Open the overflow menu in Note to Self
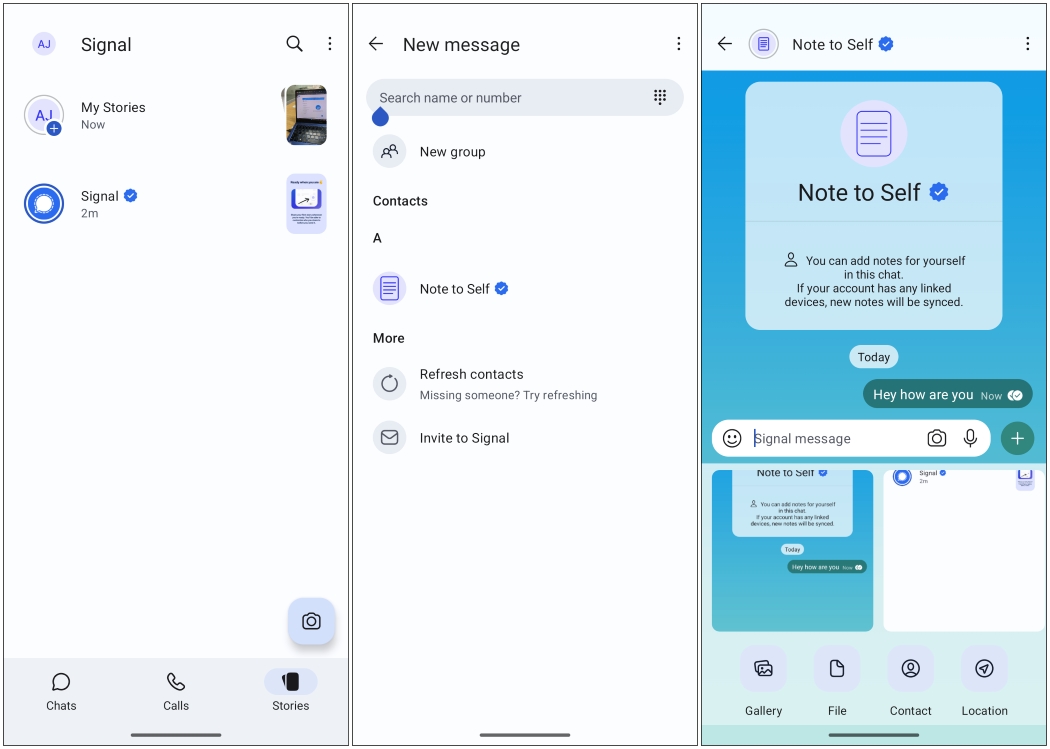The height and width of the screenshot is (749, 1050). pos(1027,44)
